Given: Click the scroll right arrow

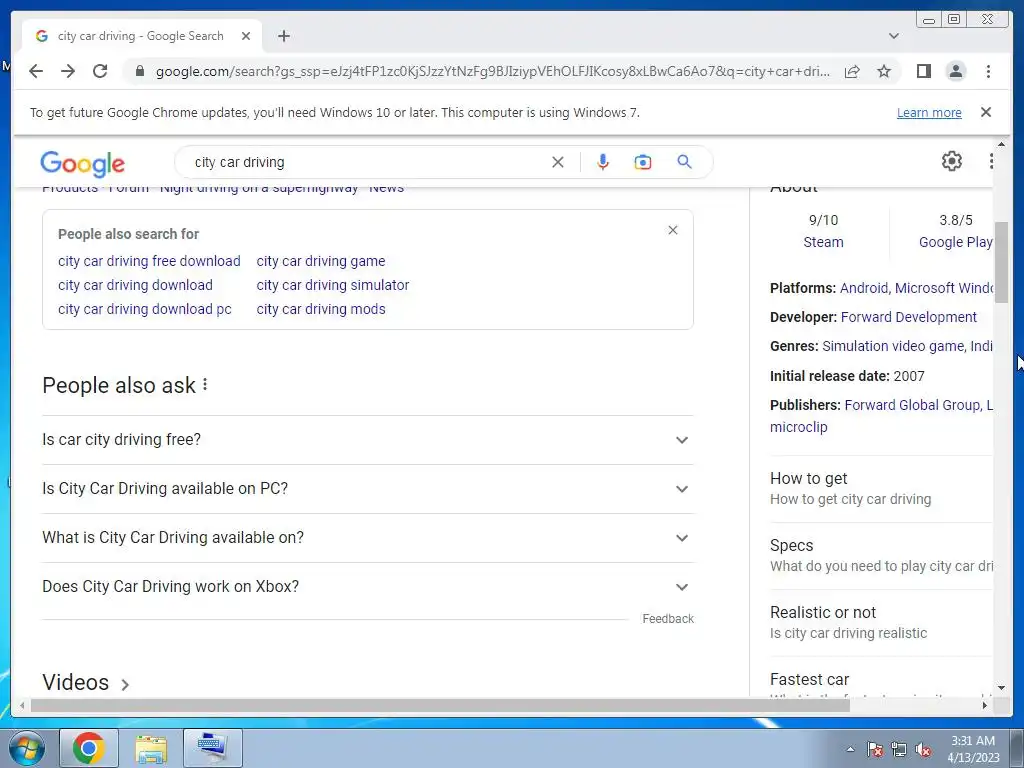Looking at the screenshot, I should pos(985,705).
